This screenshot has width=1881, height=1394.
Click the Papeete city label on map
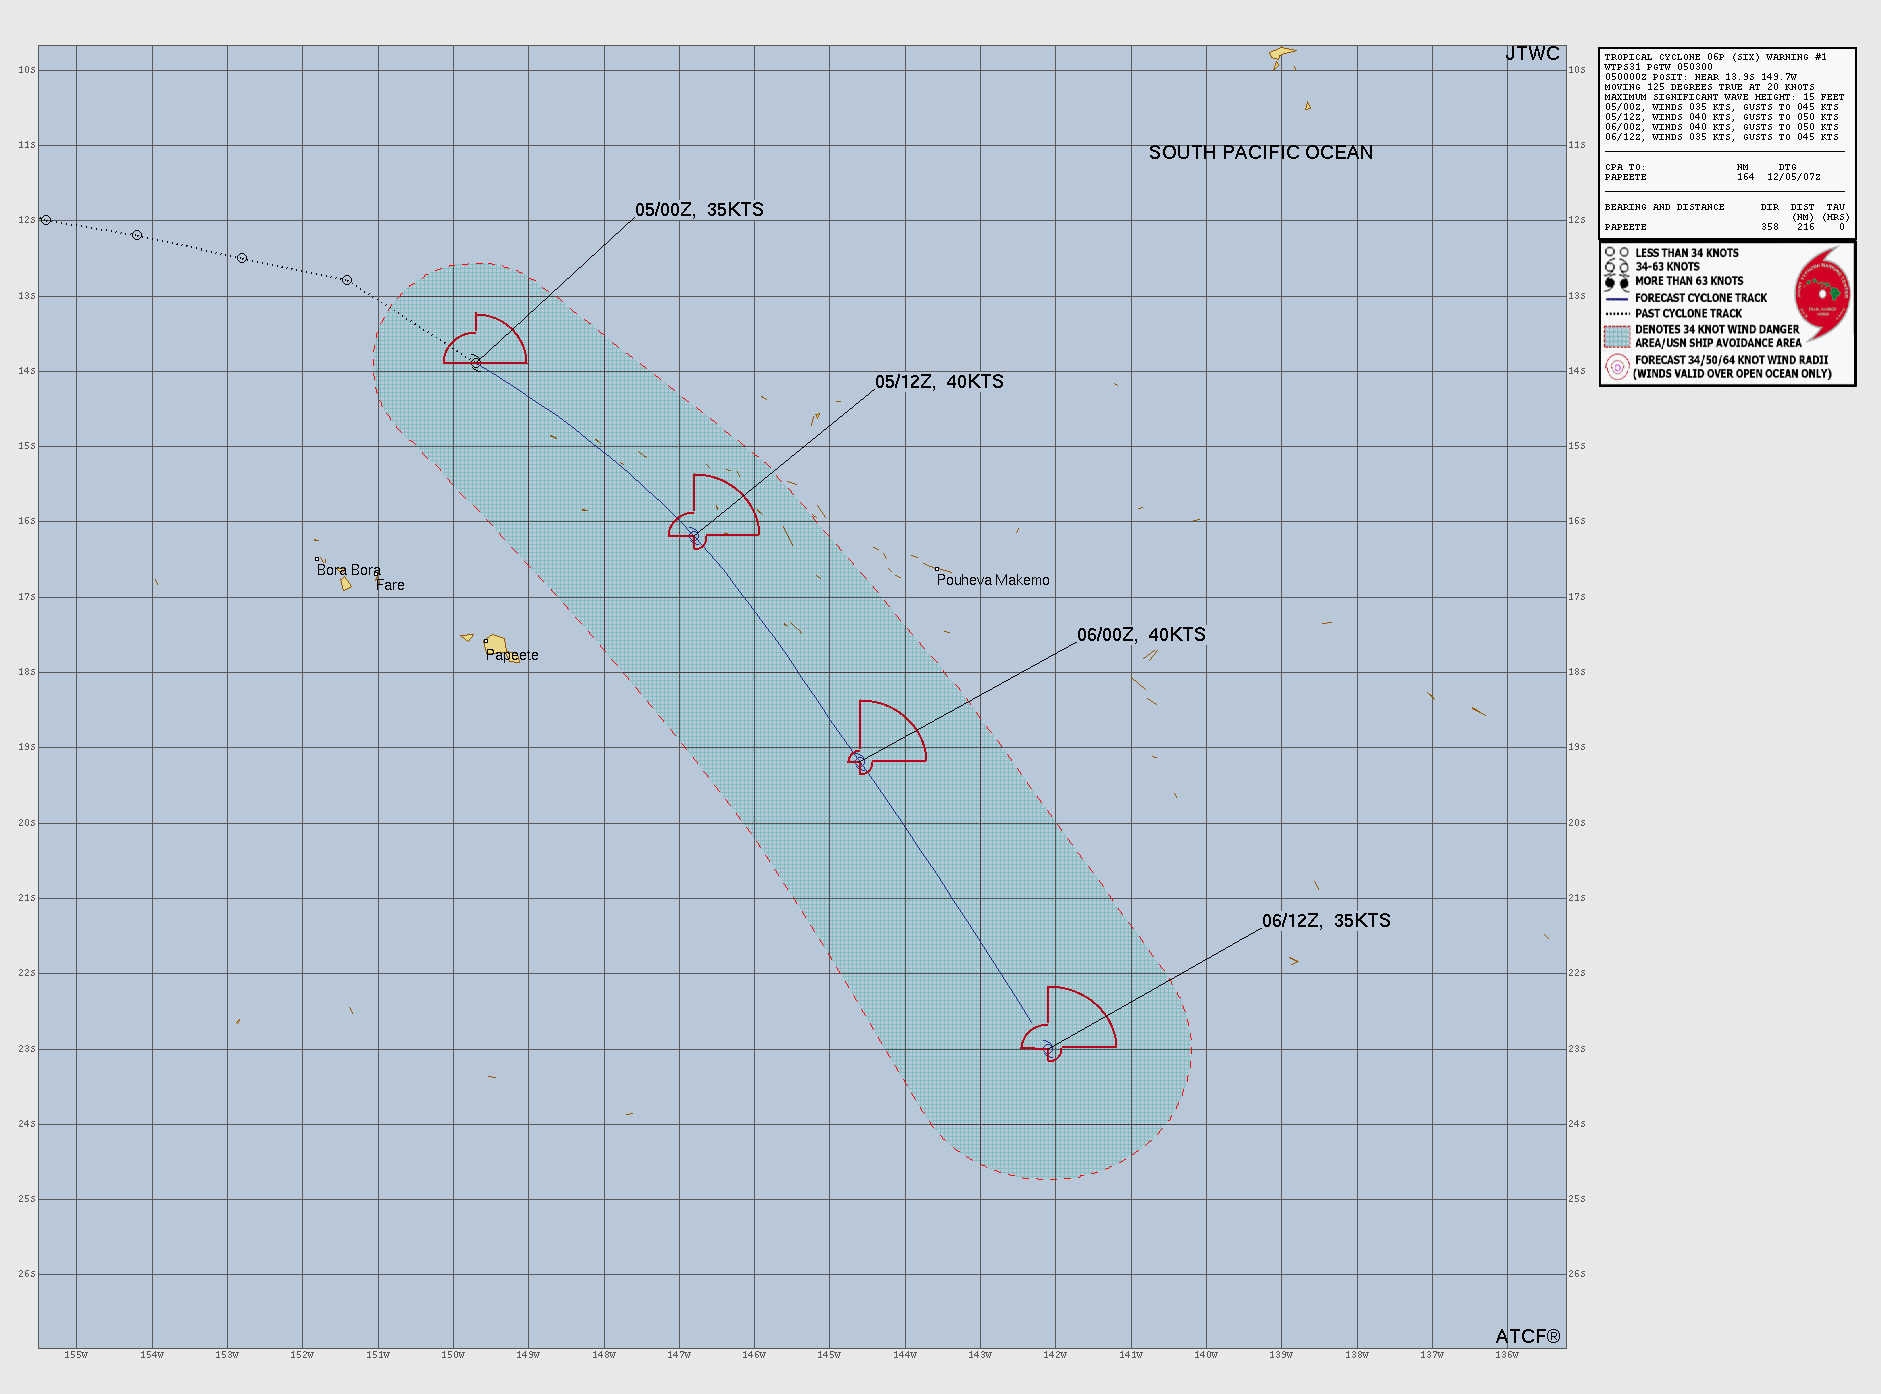pyautogui.click(x=512, y=655)
